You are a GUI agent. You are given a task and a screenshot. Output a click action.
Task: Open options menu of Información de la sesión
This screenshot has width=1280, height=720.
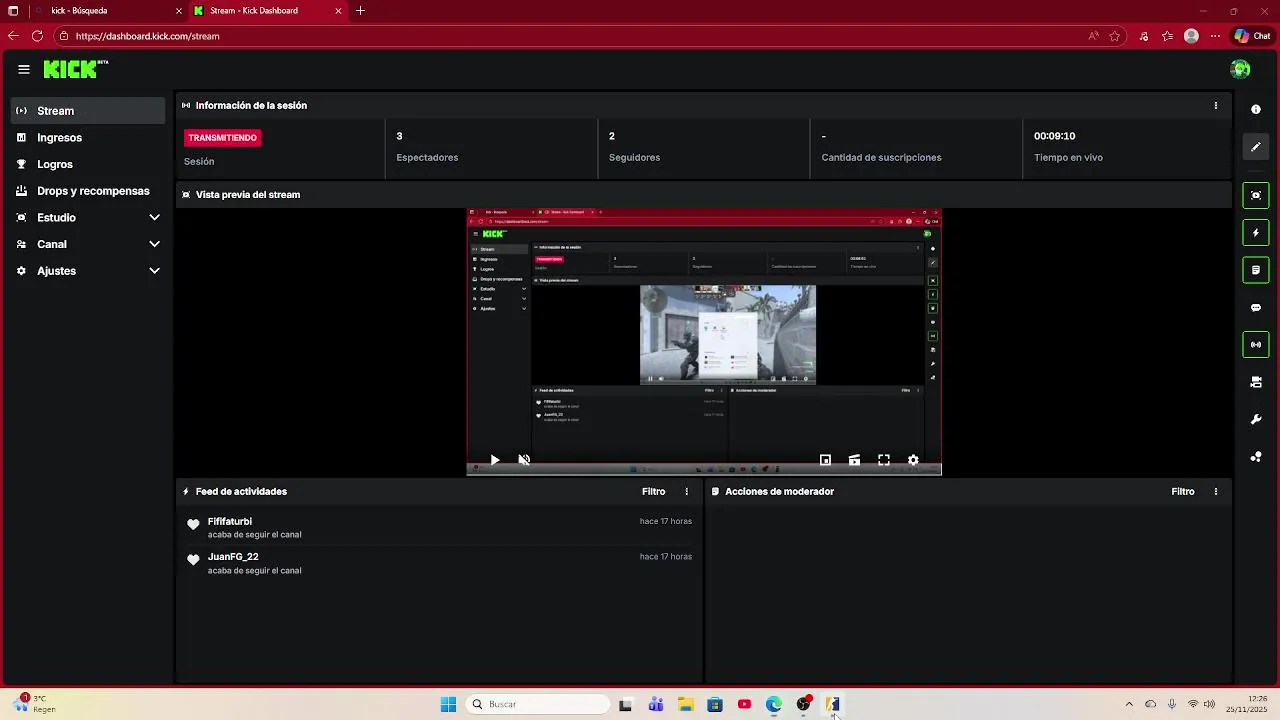(x=1216, y=105)
